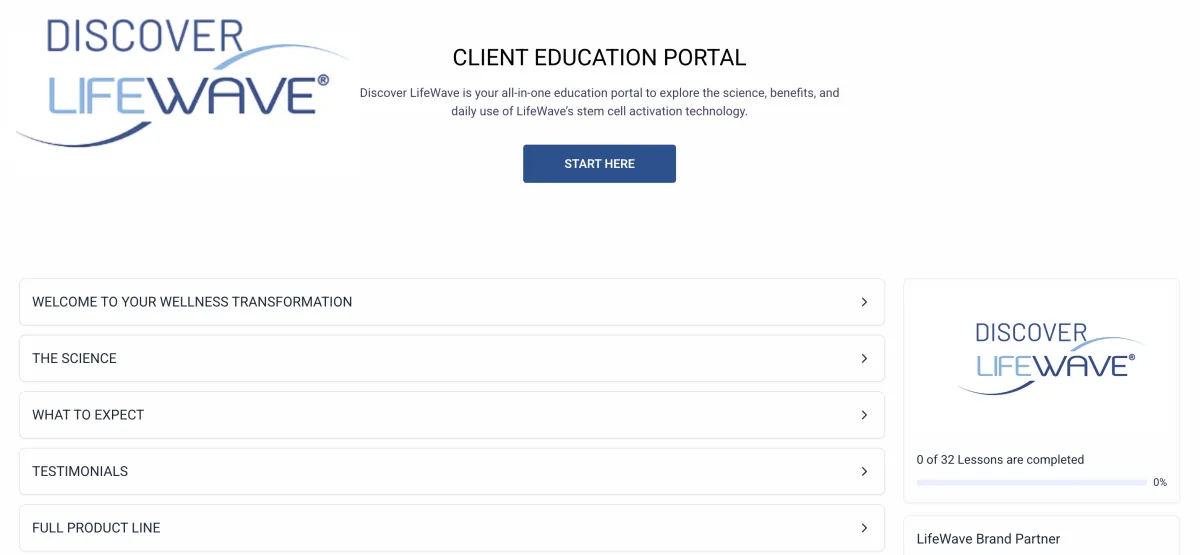
Task: Click the registered trademark symbol on header logo
Action: [x=322, y=80]
